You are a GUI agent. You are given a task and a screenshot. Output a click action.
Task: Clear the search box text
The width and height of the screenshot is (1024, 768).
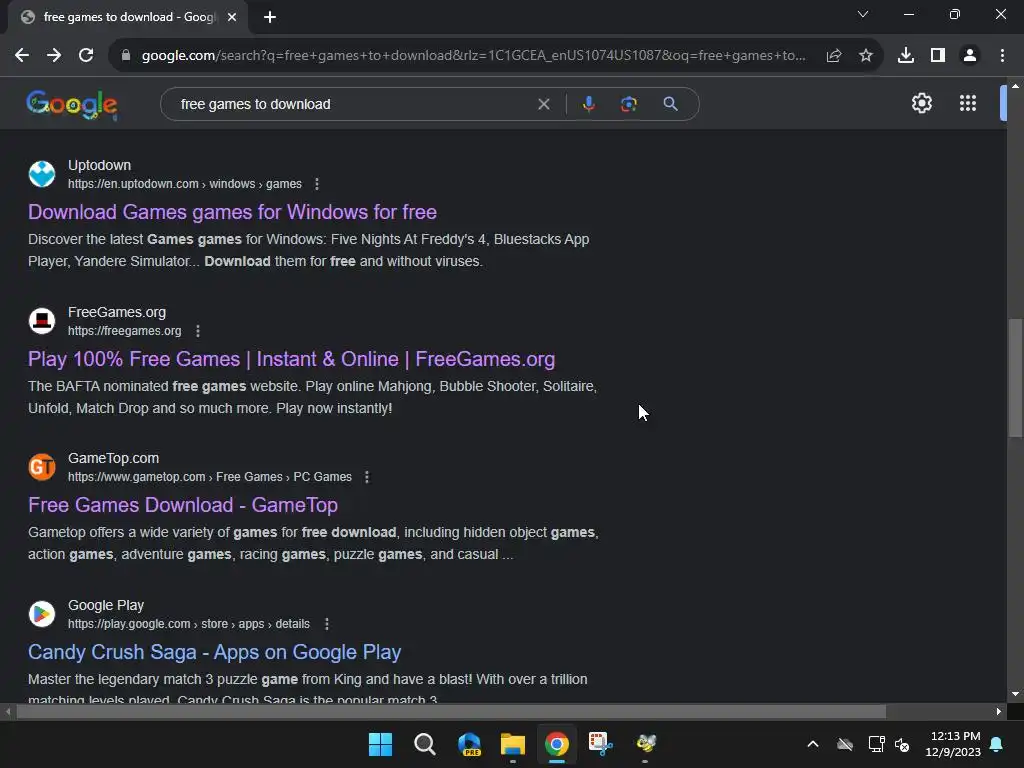click(x=543, y=104)
